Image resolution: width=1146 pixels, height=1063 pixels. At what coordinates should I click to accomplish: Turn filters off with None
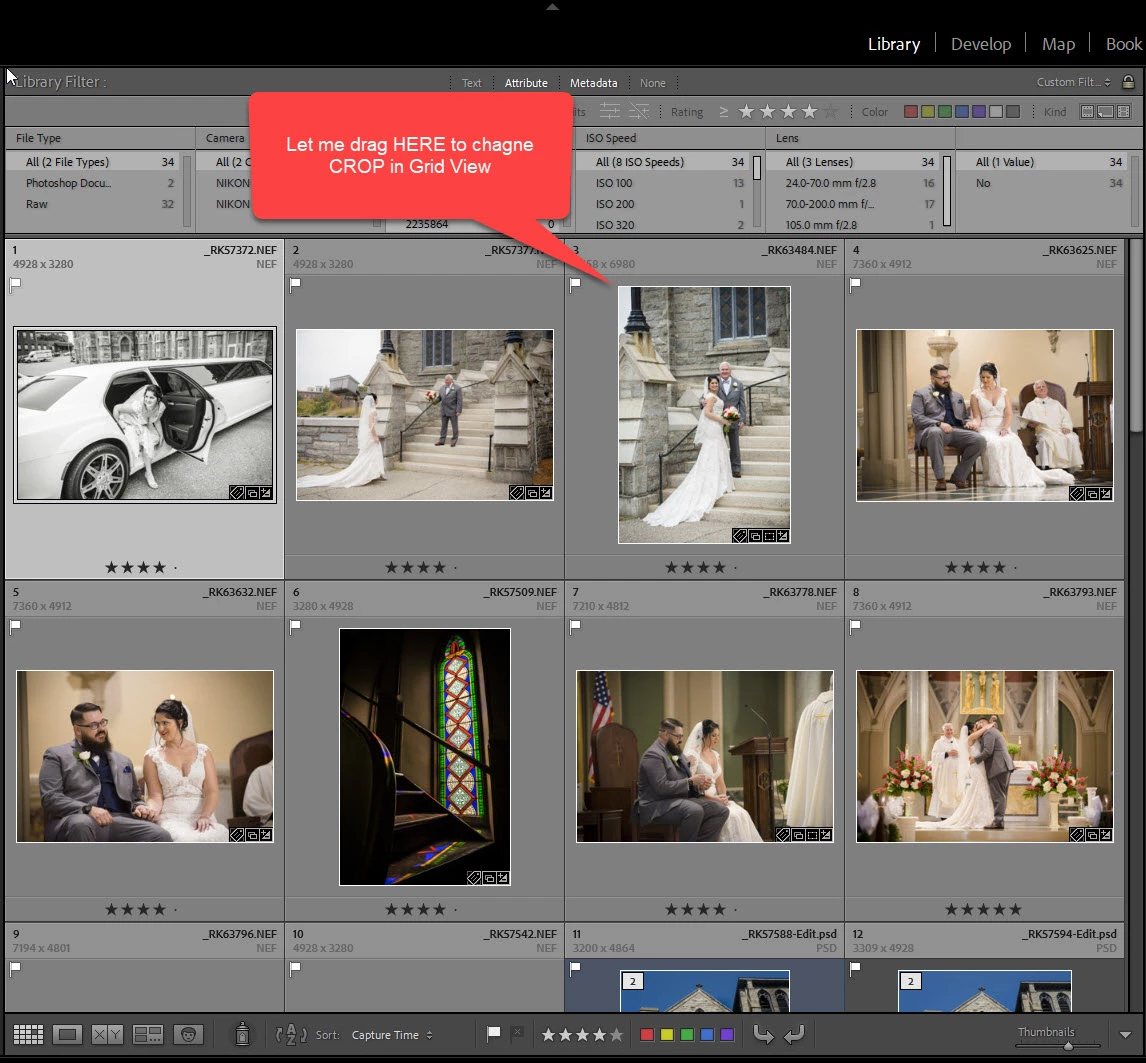[653, 83]
